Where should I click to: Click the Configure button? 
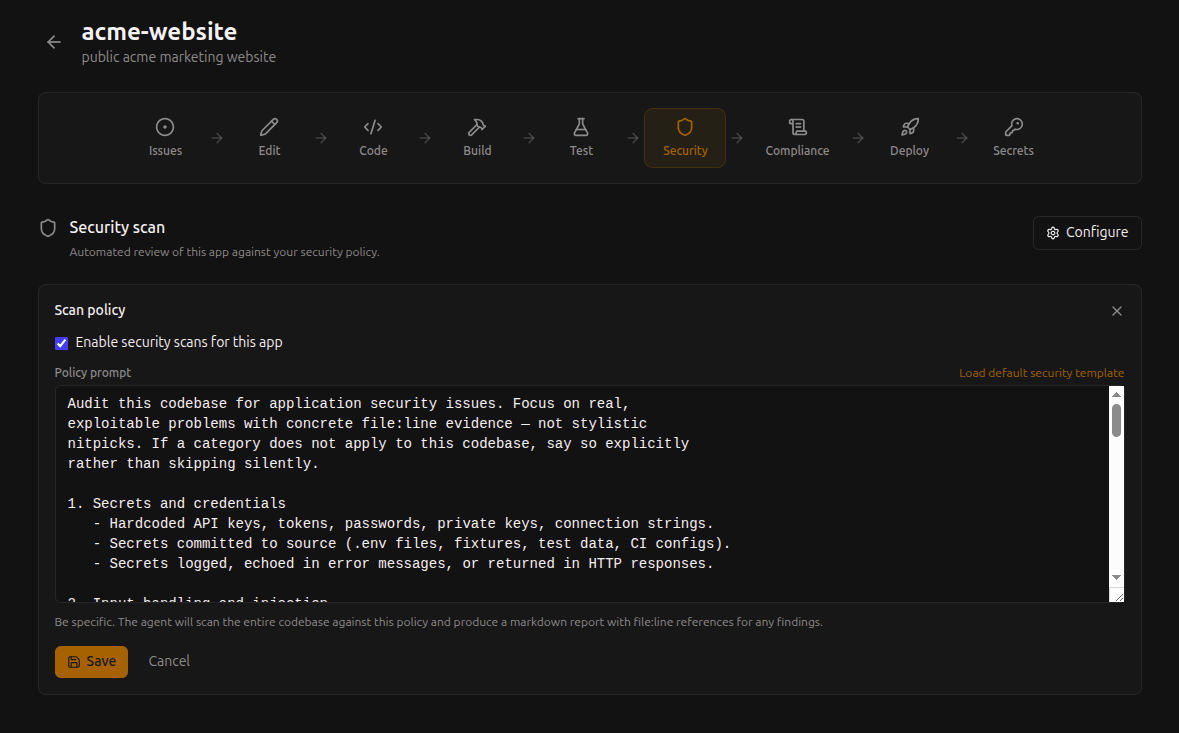(1087, 232)
